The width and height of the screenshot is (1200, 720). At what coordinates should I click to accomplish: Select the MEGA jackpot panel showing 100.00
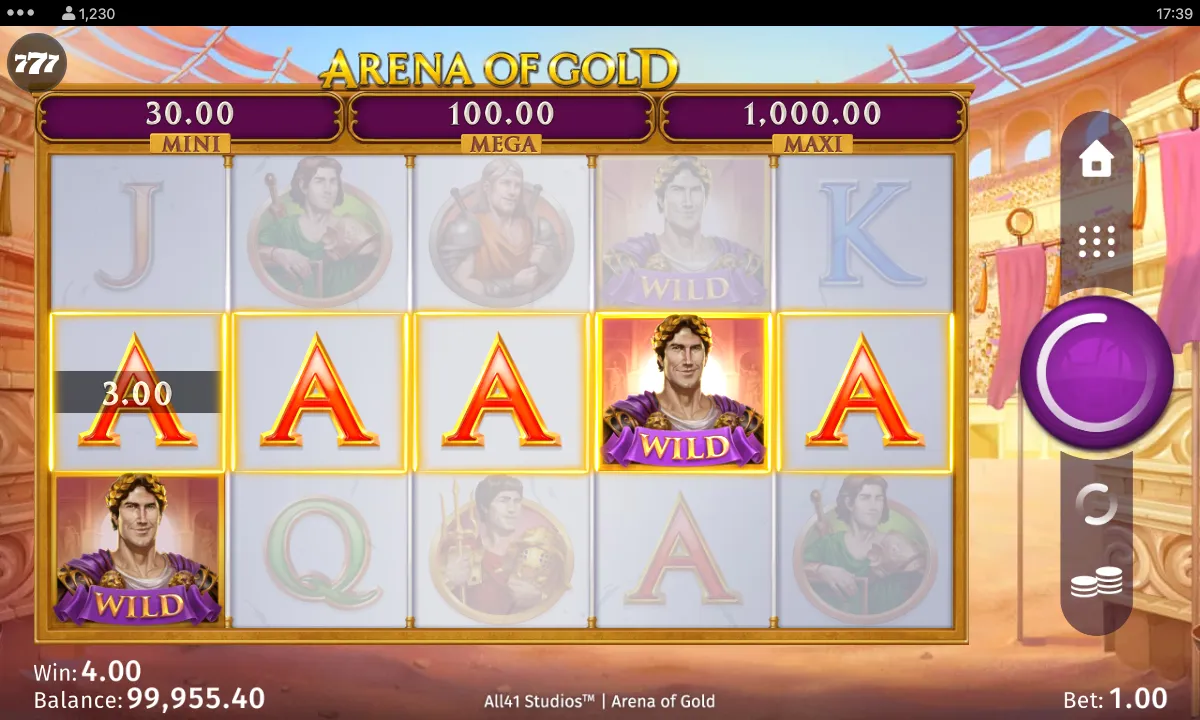[x=501, y=119]
